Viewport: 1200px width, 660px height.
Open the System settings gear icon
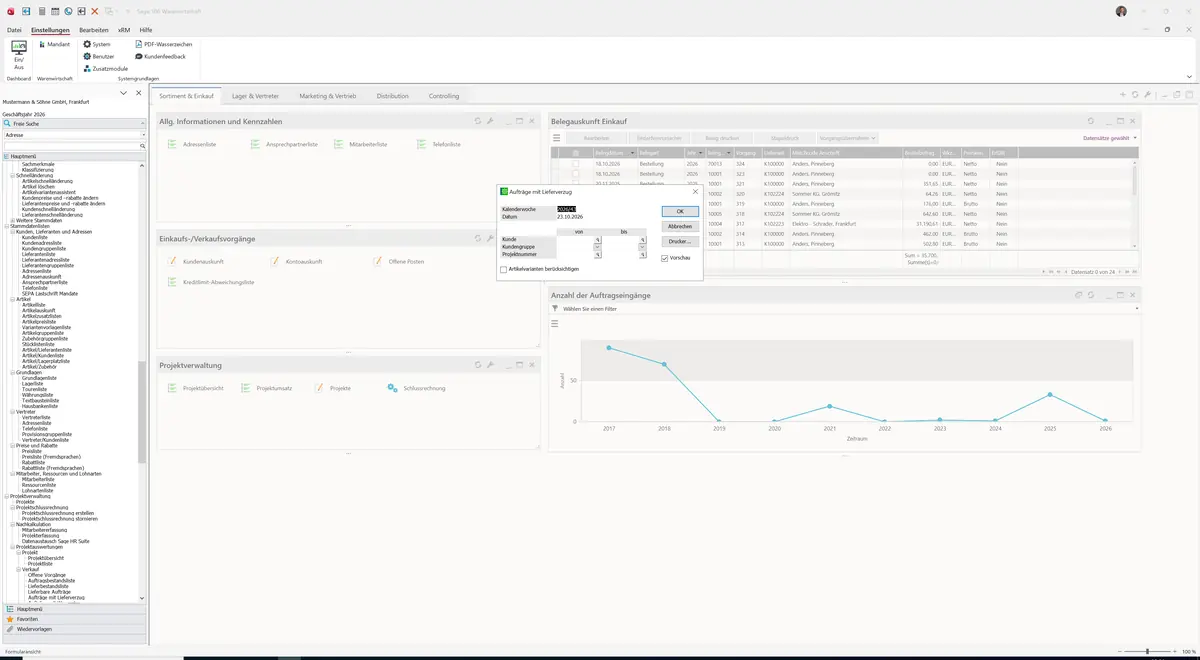(x=87, y=44)
